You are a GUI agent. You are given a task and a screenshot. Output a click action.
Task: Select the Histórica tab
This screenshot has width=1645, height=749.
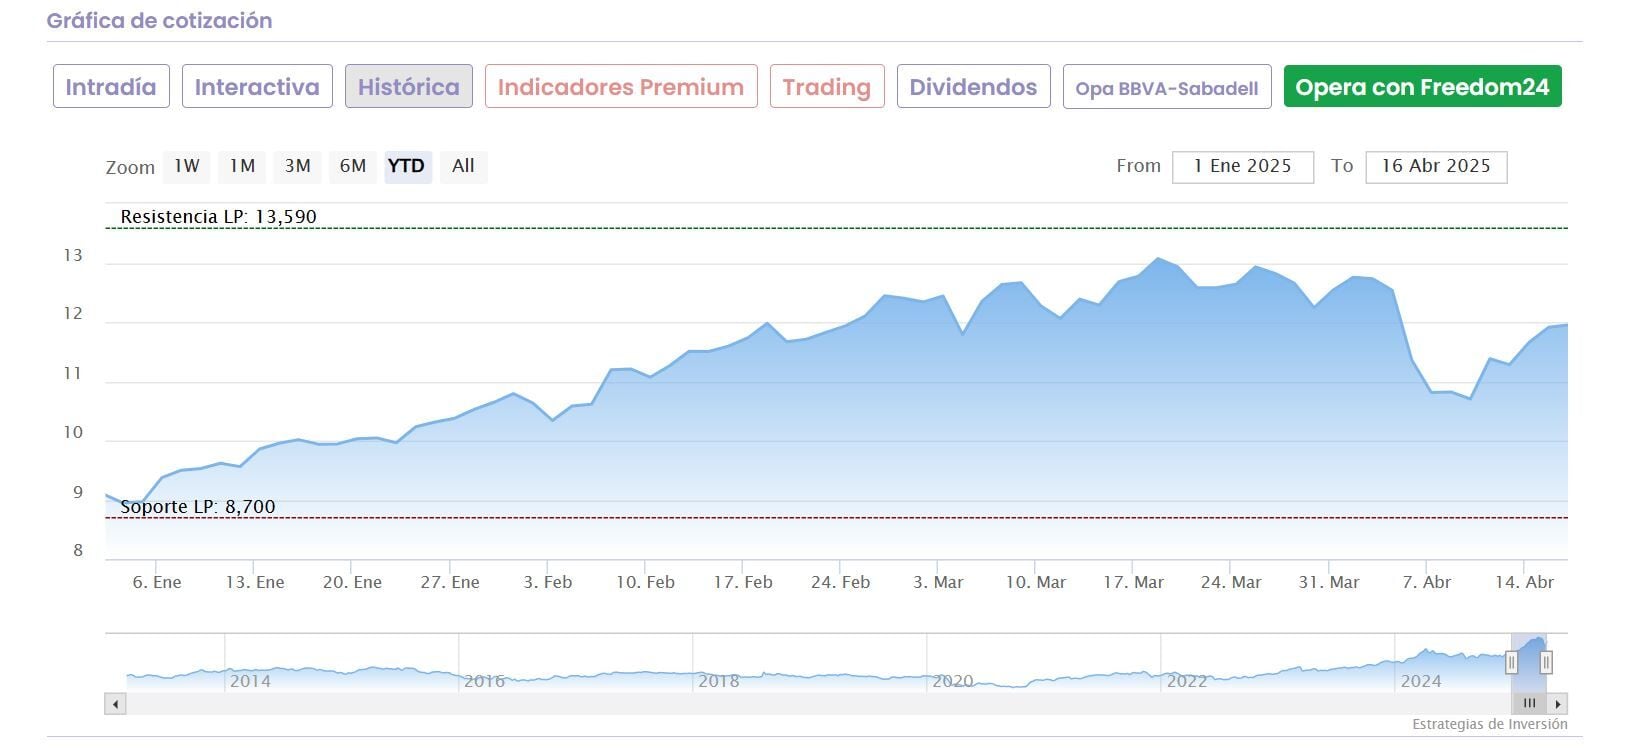pos(409,87)
